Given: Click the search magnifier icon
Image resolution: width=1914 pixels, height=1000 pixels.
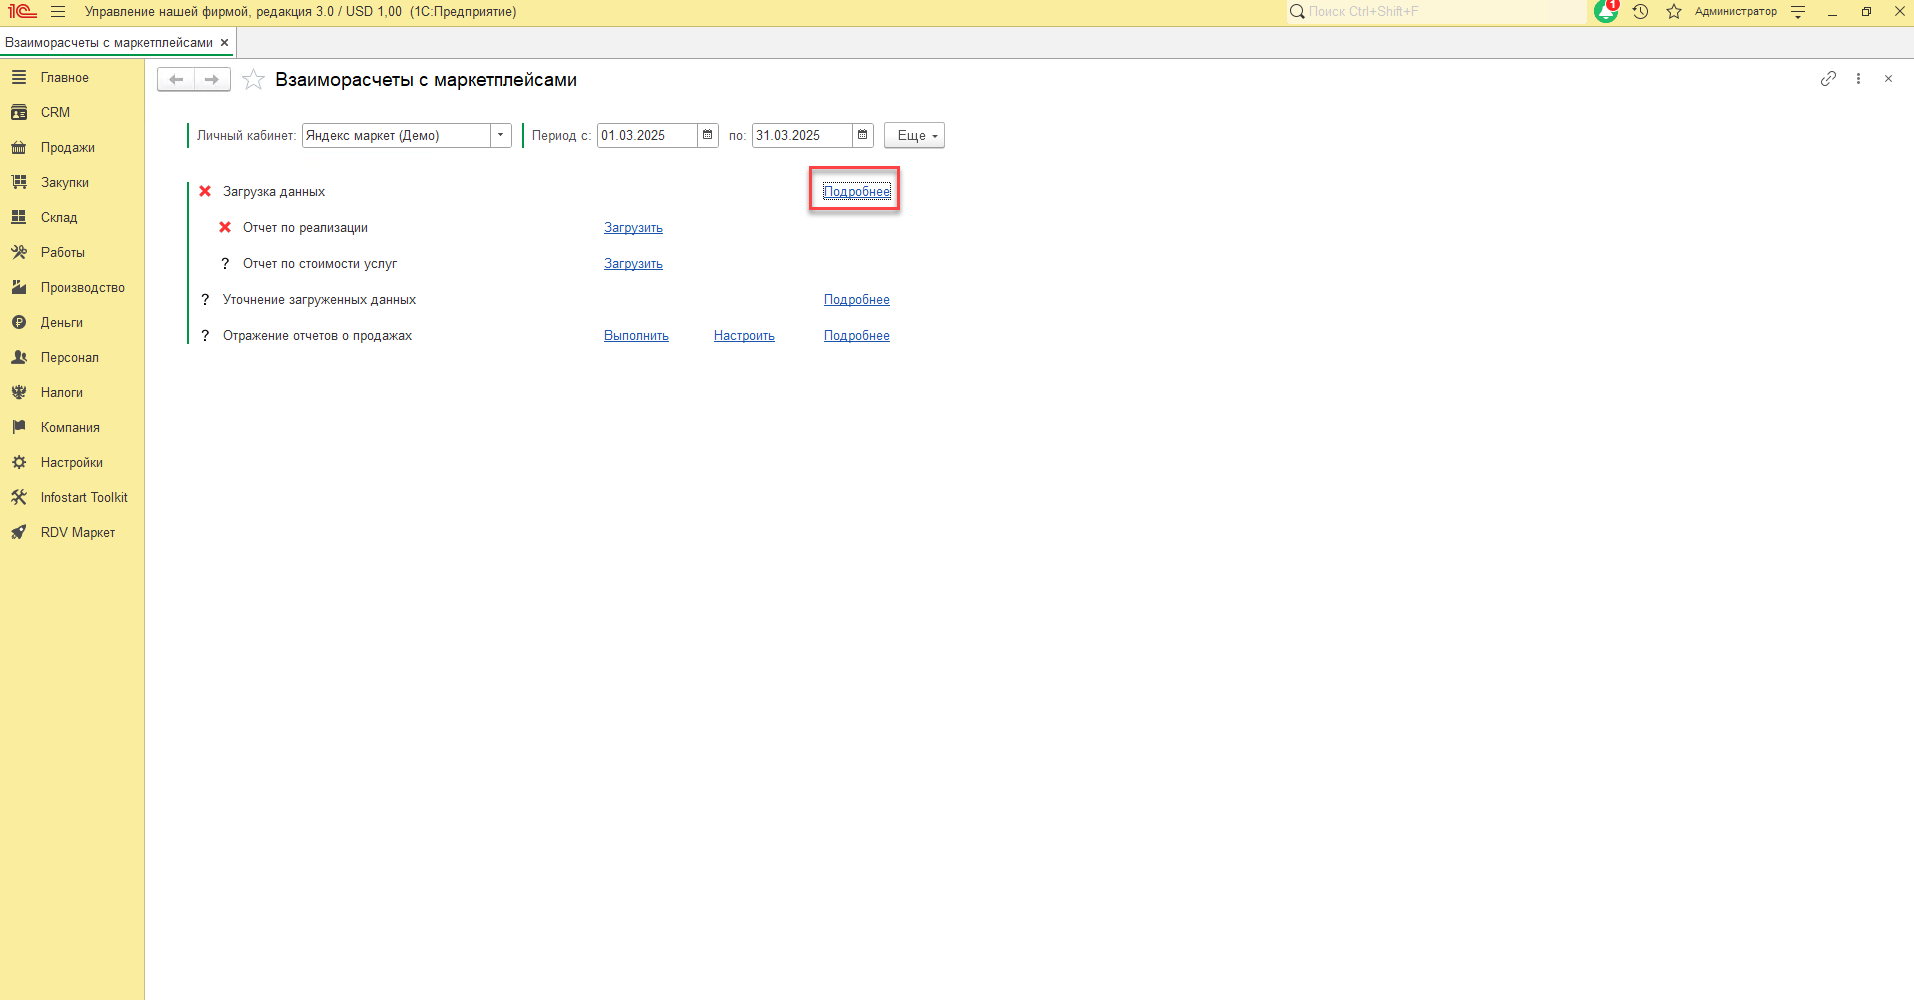Looking at the screenshot, I should pyautogui.click(x=1297, y=12).
